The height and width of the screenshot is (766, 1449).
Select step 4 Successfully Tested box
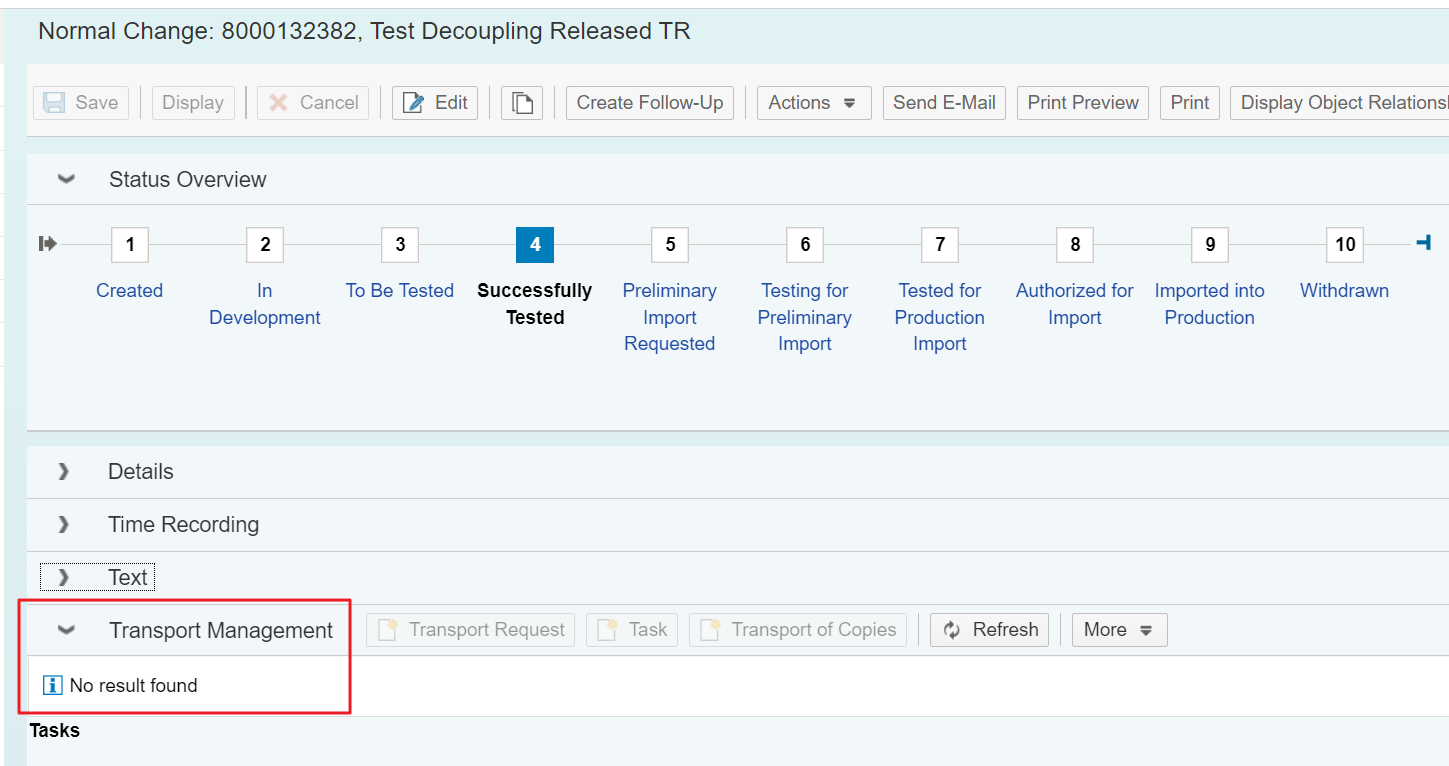tap(535, 245)
